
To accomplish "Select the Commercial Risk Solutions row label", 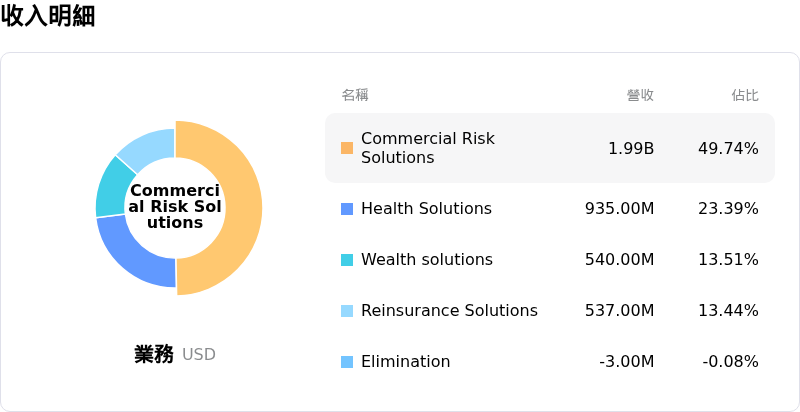I will click(427, 148).
